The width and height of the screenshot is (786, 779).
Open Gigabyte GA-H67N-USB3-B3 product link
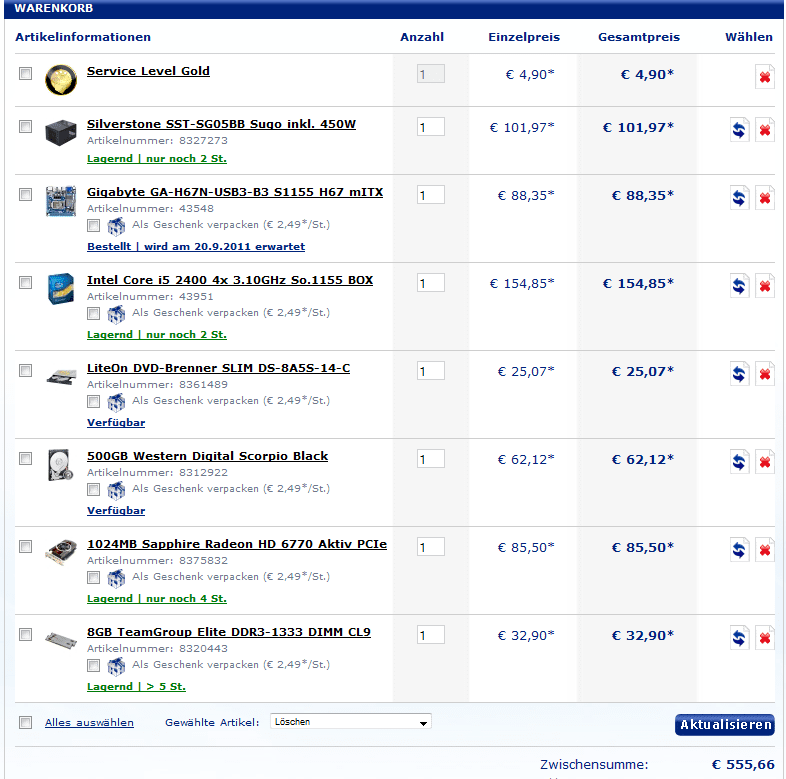click(235, 192)
